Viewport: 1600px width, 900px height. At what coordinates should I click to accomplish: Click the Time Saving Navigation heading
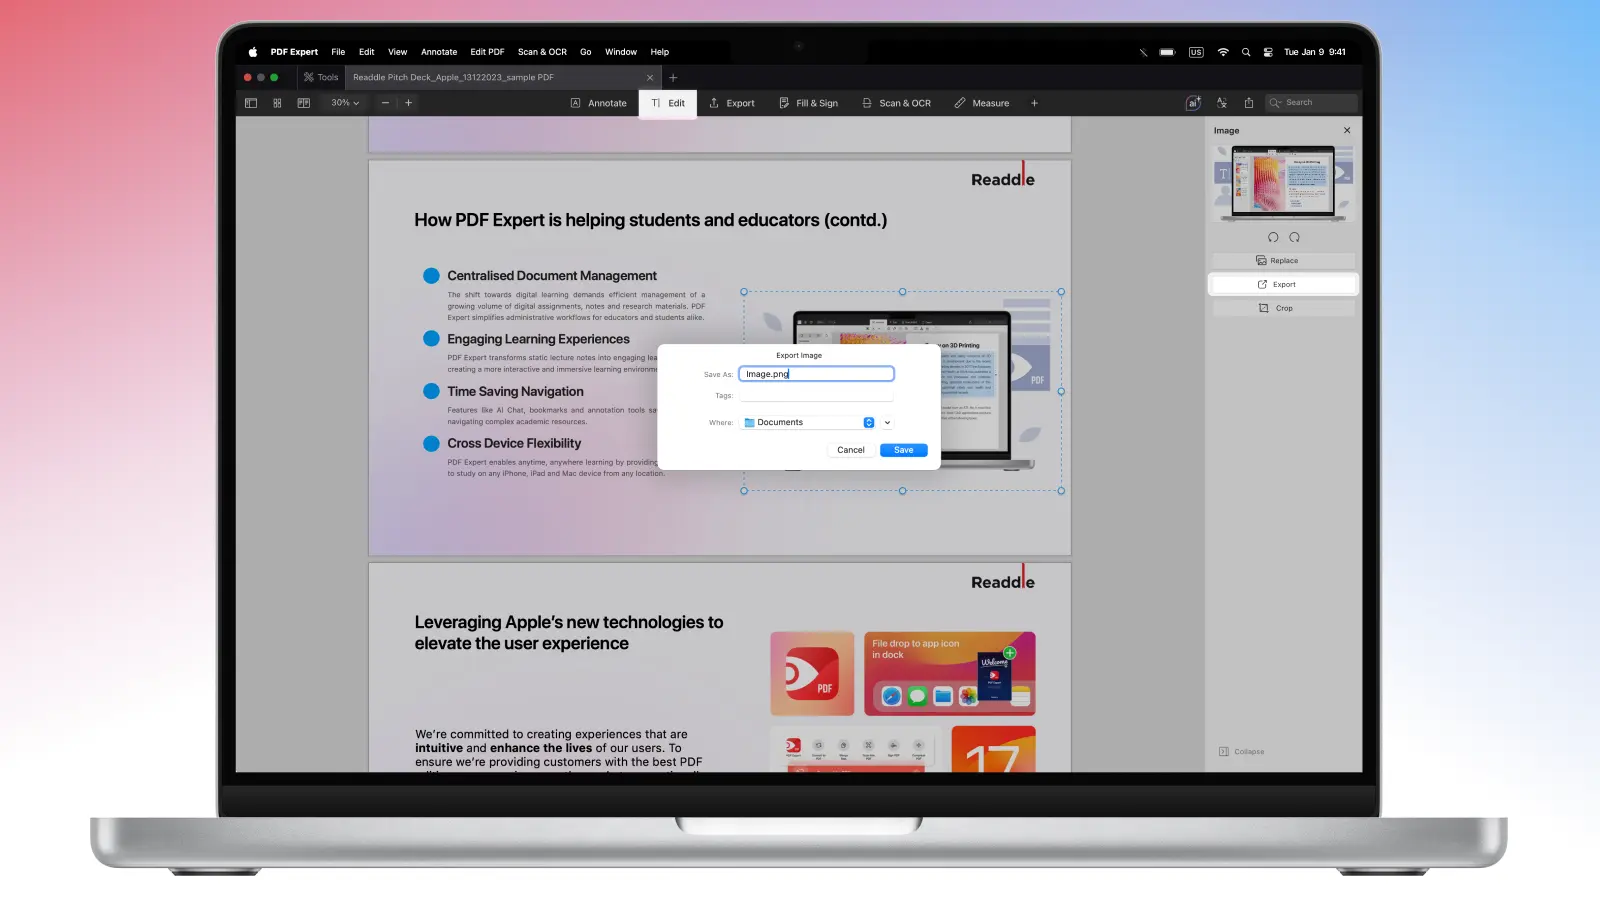coord(515,392)
